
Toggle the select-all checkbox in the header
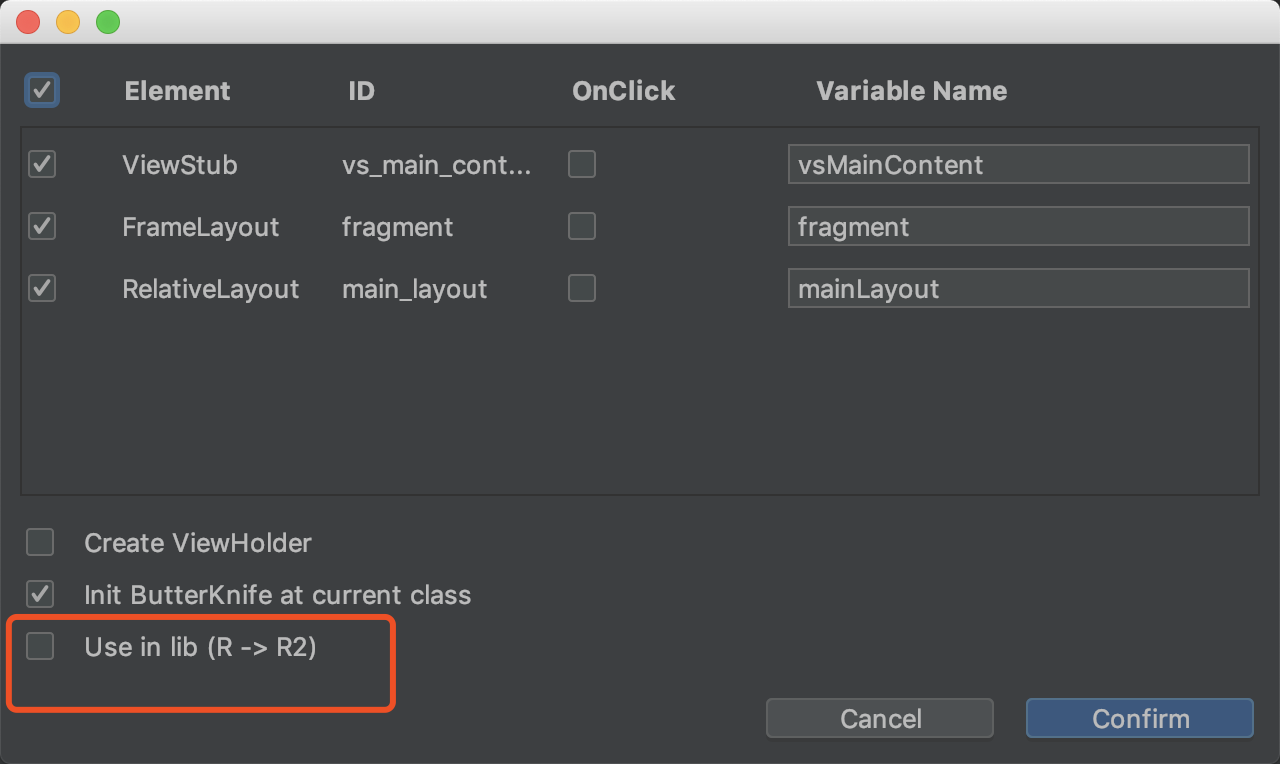(x=41, y=90)
